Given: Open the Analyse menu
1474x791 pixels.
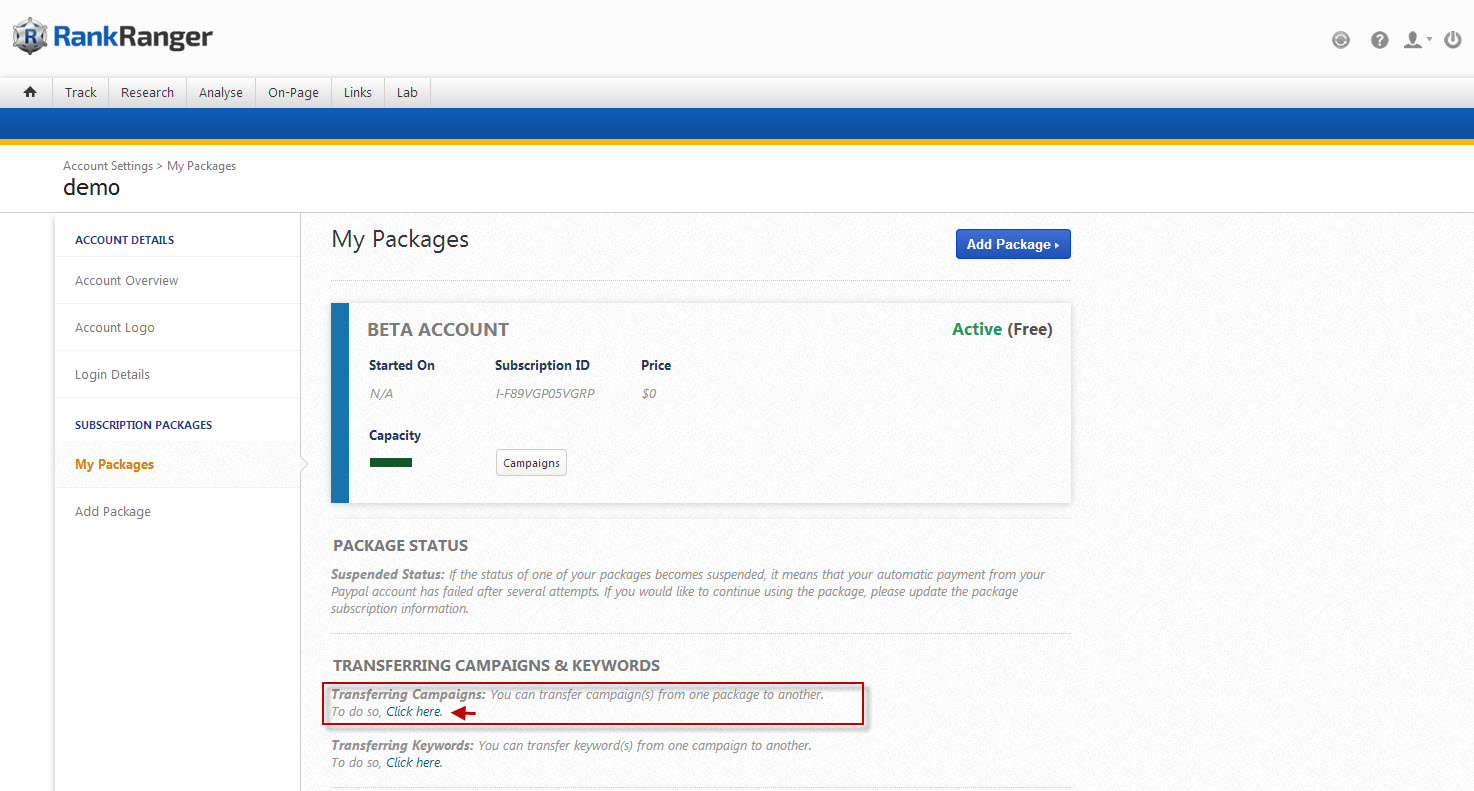Looking at the screenshot, I should (220, 92).
